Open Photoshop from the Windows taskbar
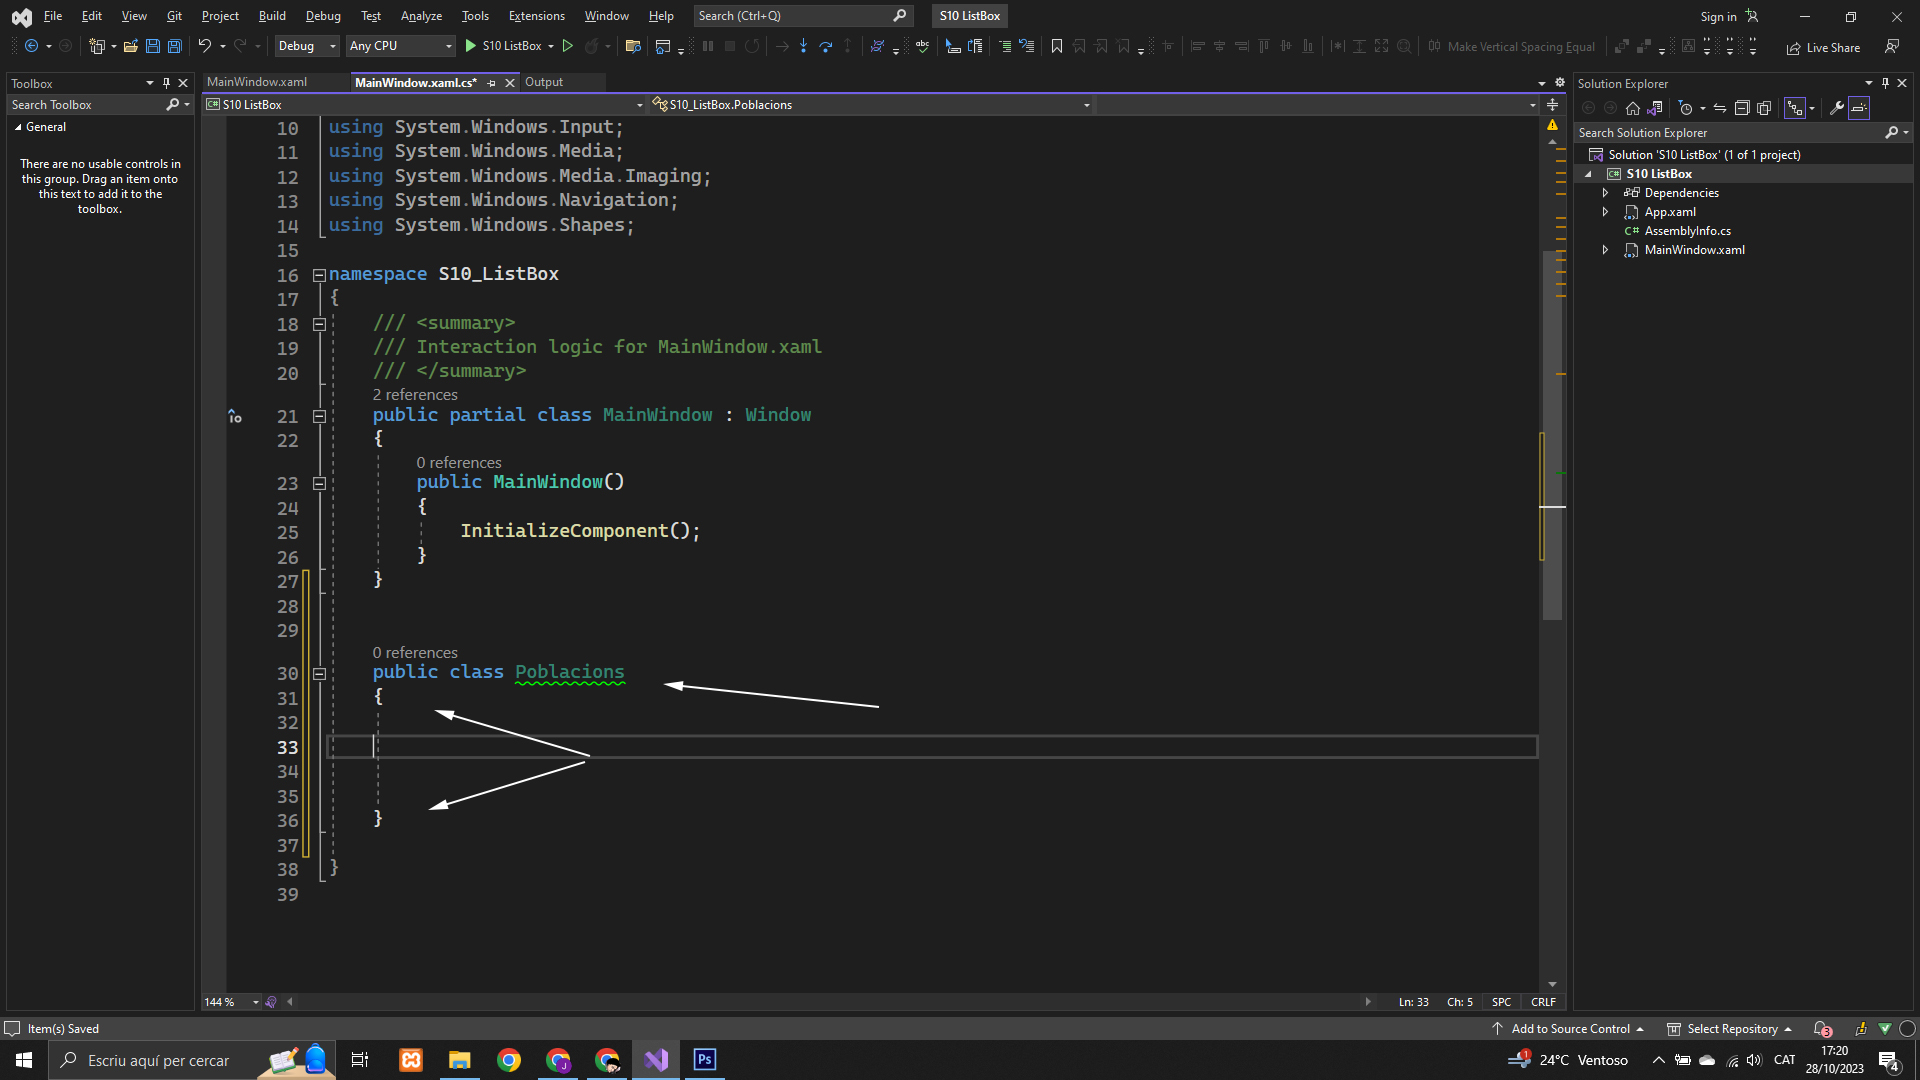Viewport: 1920px width, 1080px height. click(705, 1060)
